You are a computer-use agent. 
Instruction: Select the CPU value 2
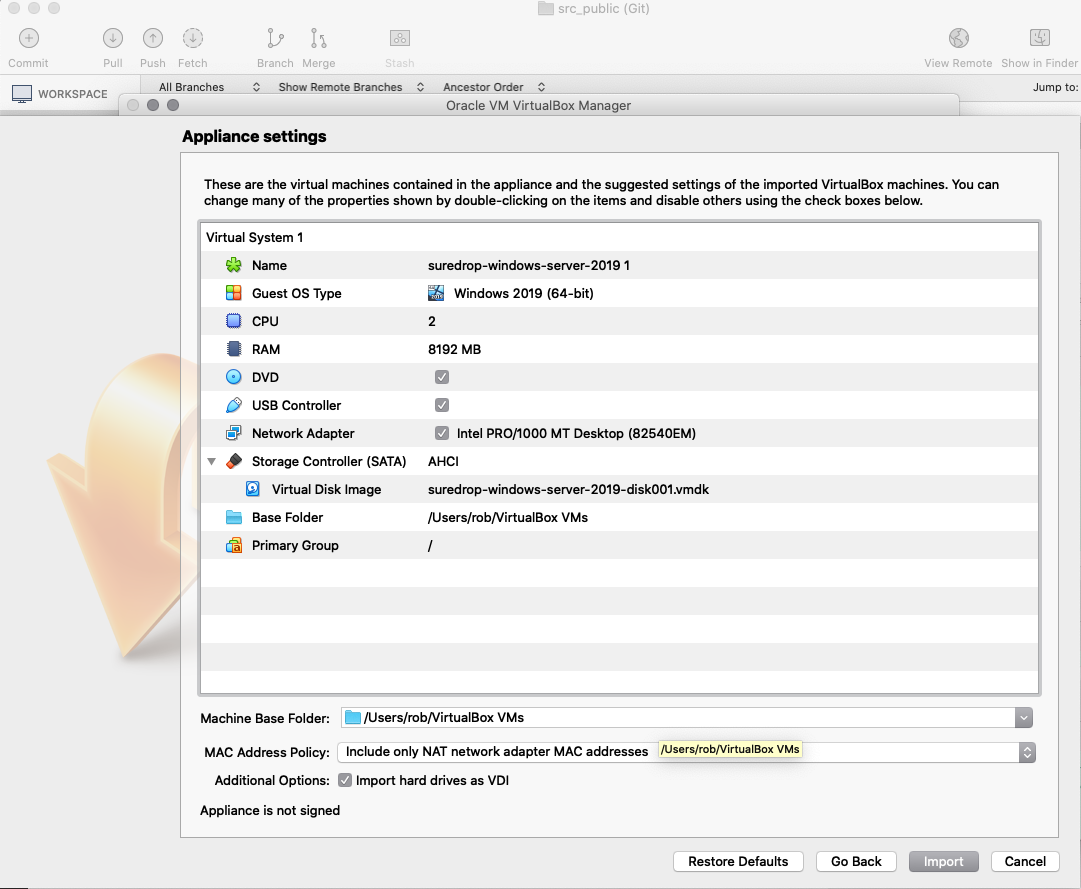click(x=432, y=321)
